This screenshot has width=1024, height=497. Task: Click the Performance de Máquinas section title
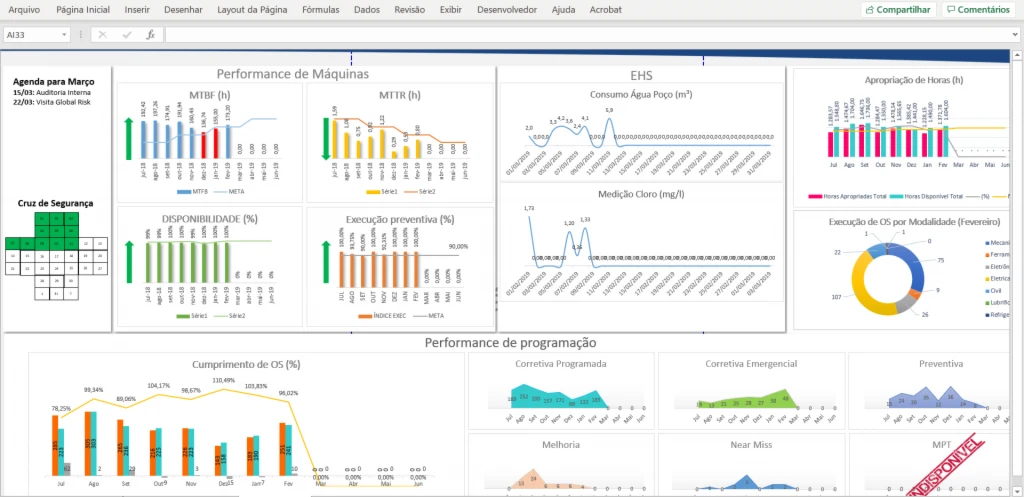pyautogui.click(x=293, y=74)
